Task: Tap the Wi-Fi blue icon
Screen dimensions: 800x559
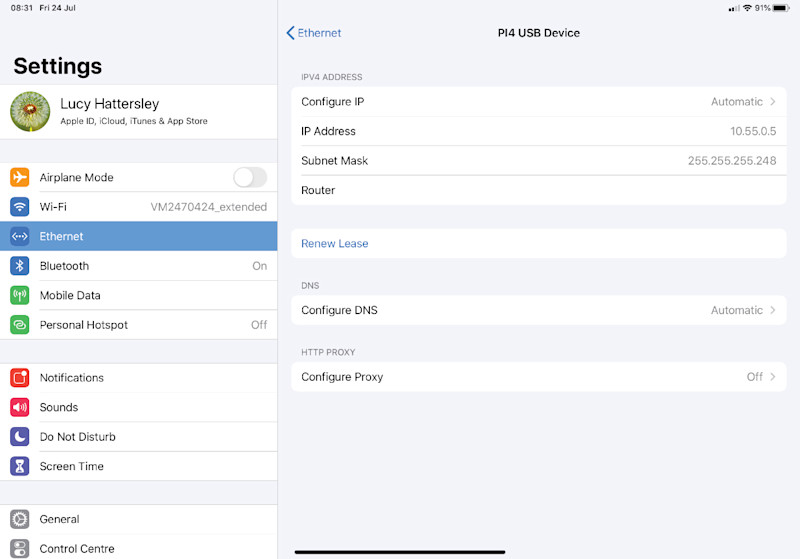Action: (x=19, y=207)
